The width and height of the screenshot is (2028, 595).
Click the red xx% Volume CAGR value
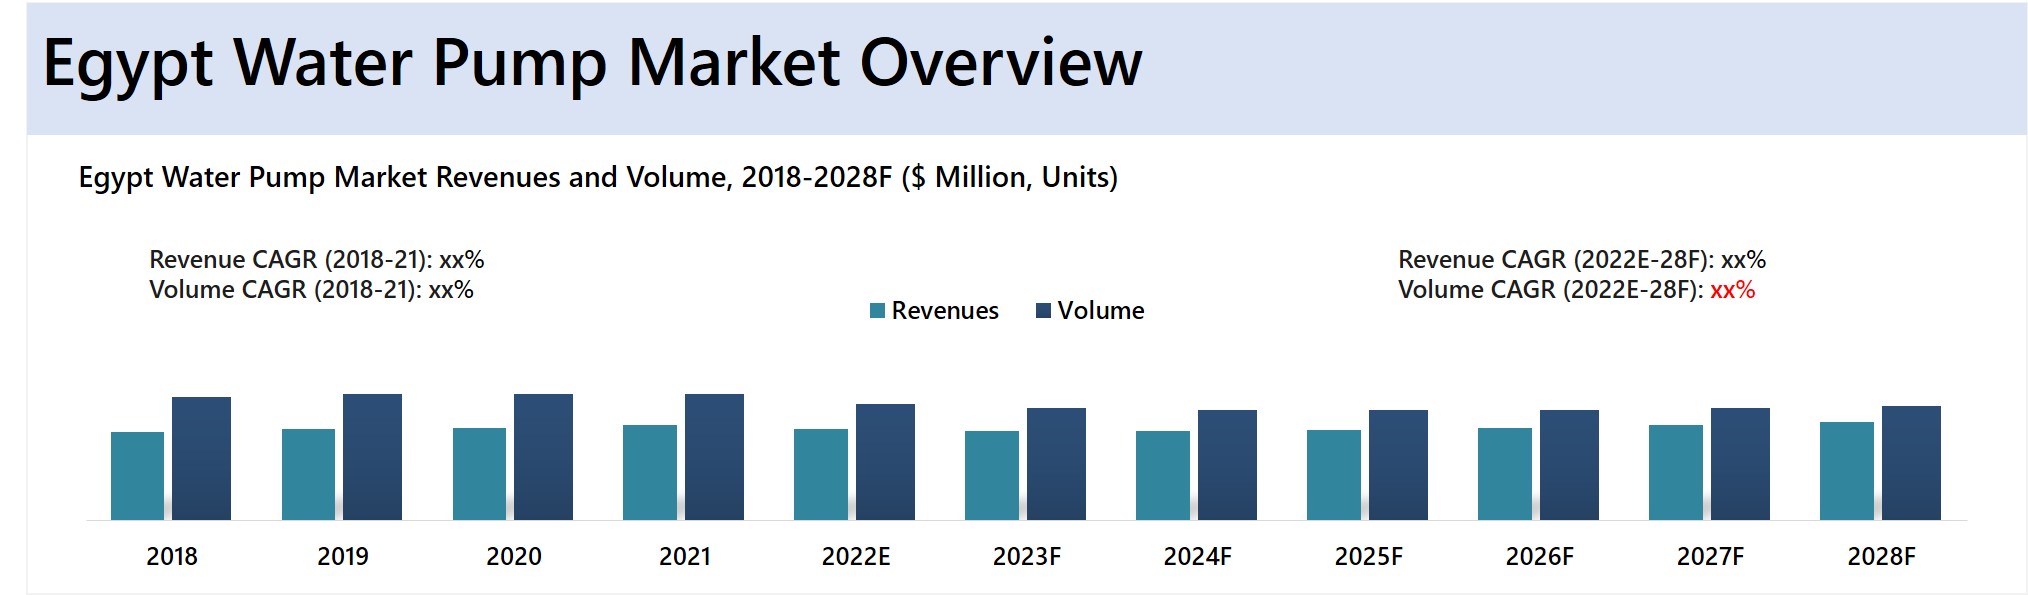click(x=1732, y=290)
